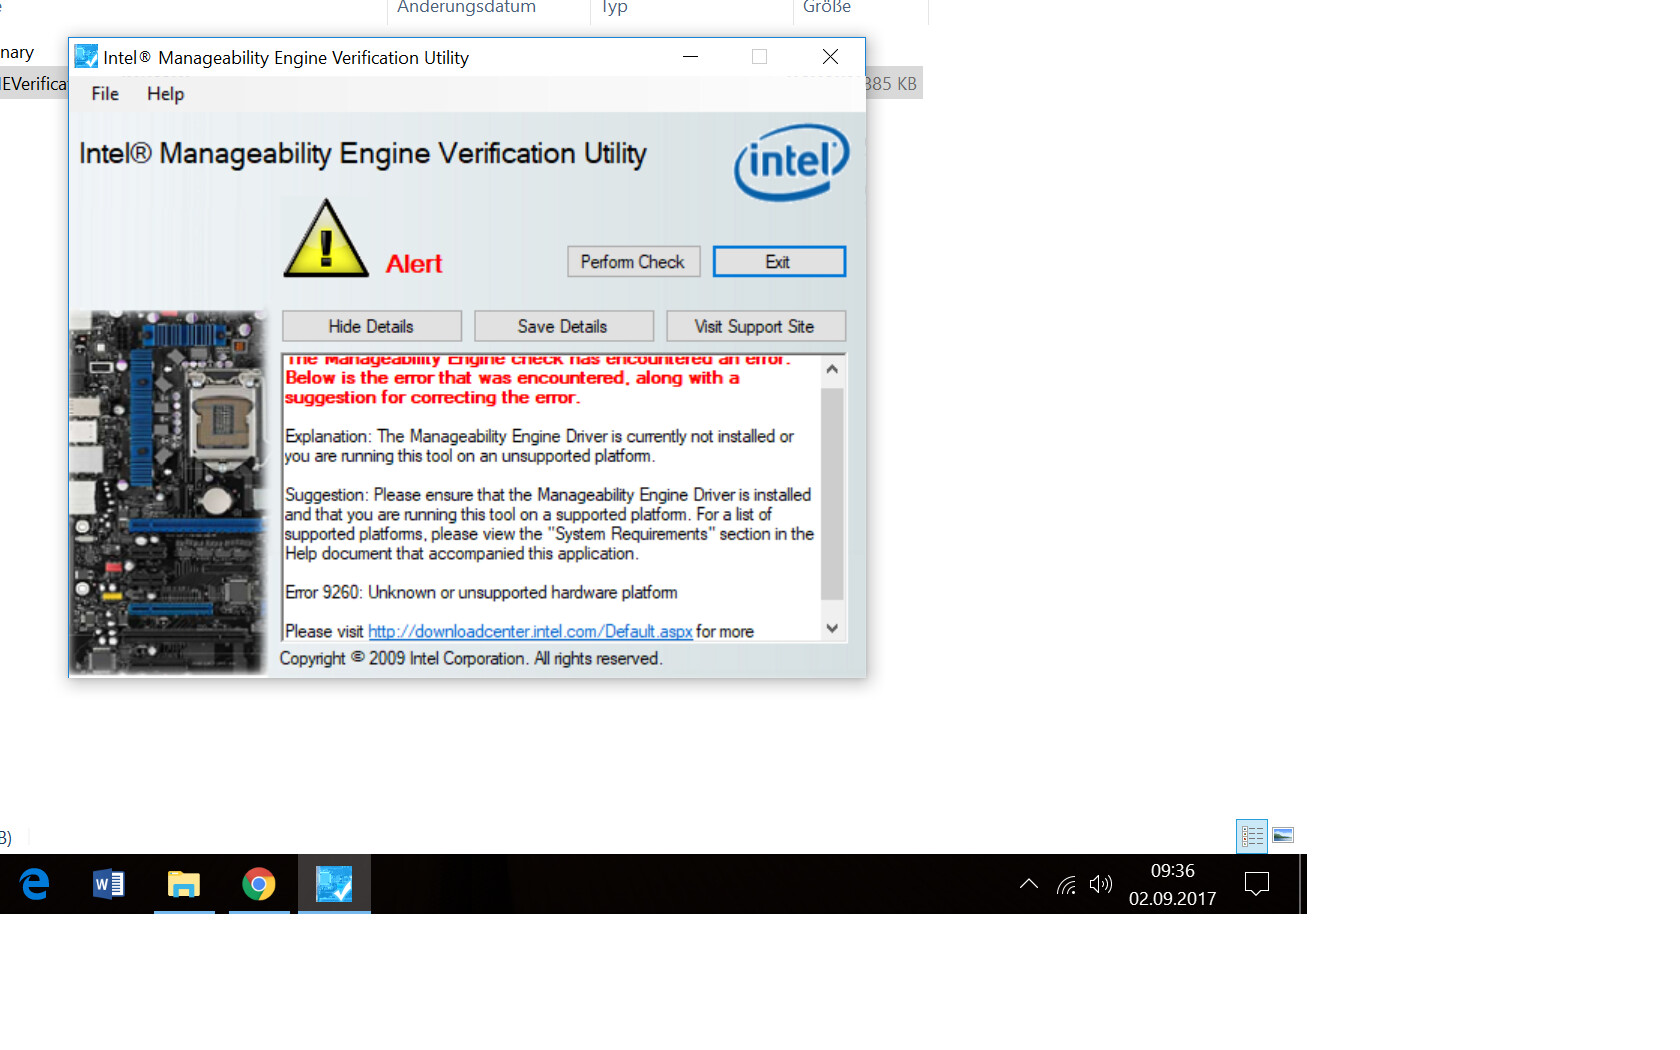The width and height of the screenshot is (1680, 1050).
Task: Click scroll up arrow in details box
Action: coord(832,369)
